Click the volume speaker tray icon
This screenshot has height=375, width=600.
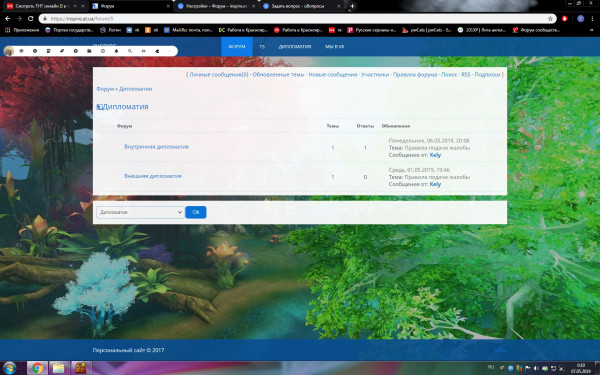tap(536, 368)
